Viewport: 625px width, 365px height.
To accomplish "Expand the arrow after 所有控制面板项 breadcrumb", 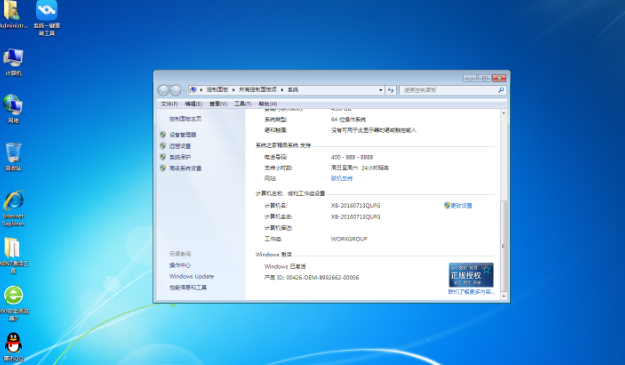I will (x=282, y=90).
